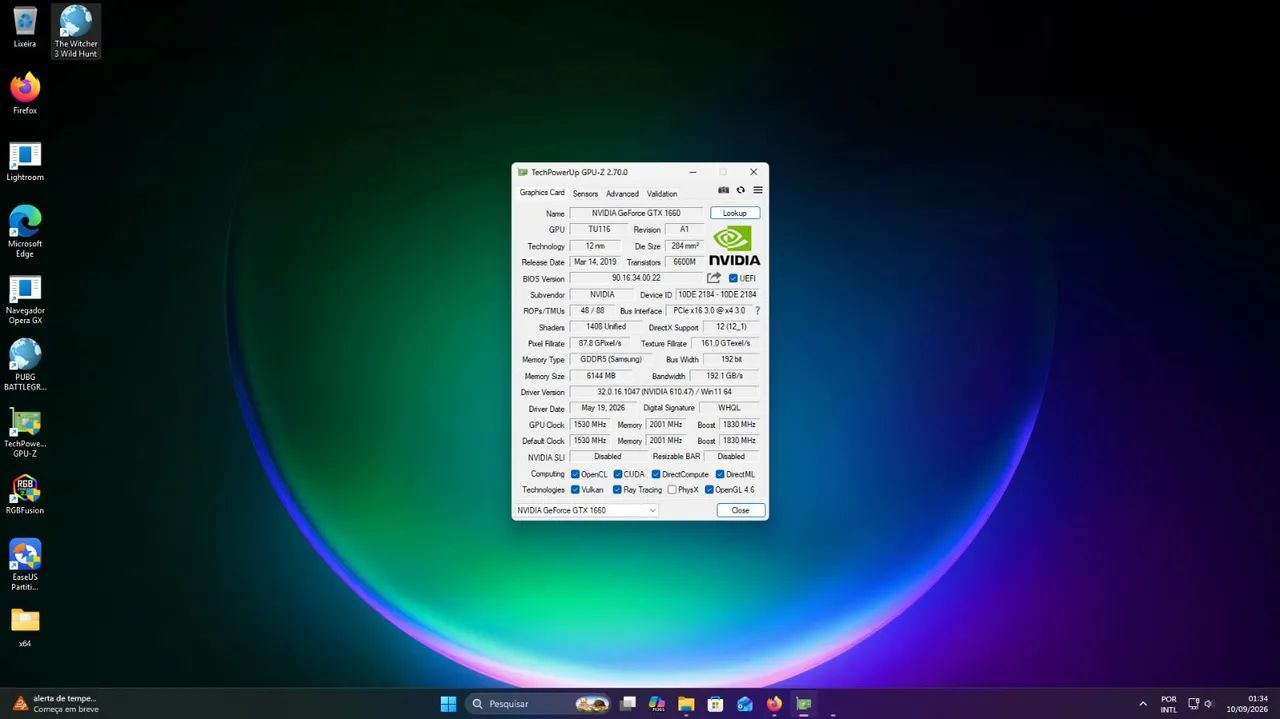
Task: Open the weather alert widget
Action: click(x=55, y=703)
